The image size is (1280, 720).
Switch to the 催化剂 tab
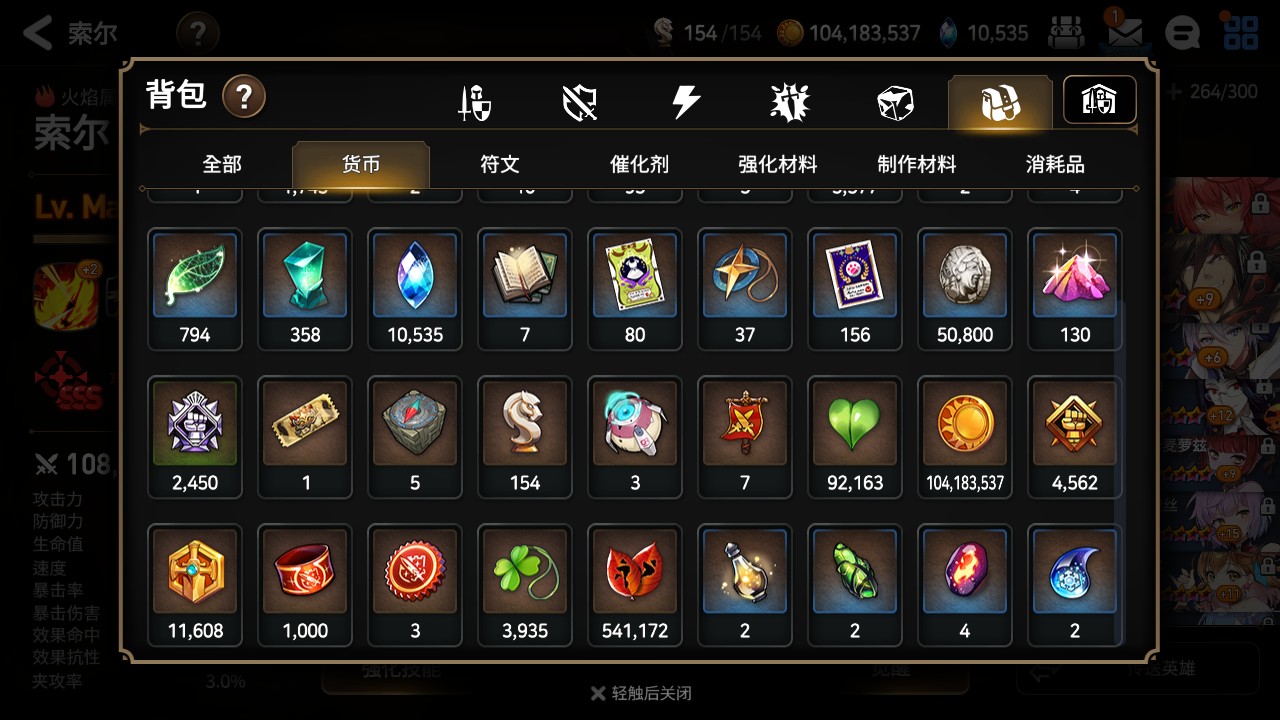click(639, 164)
